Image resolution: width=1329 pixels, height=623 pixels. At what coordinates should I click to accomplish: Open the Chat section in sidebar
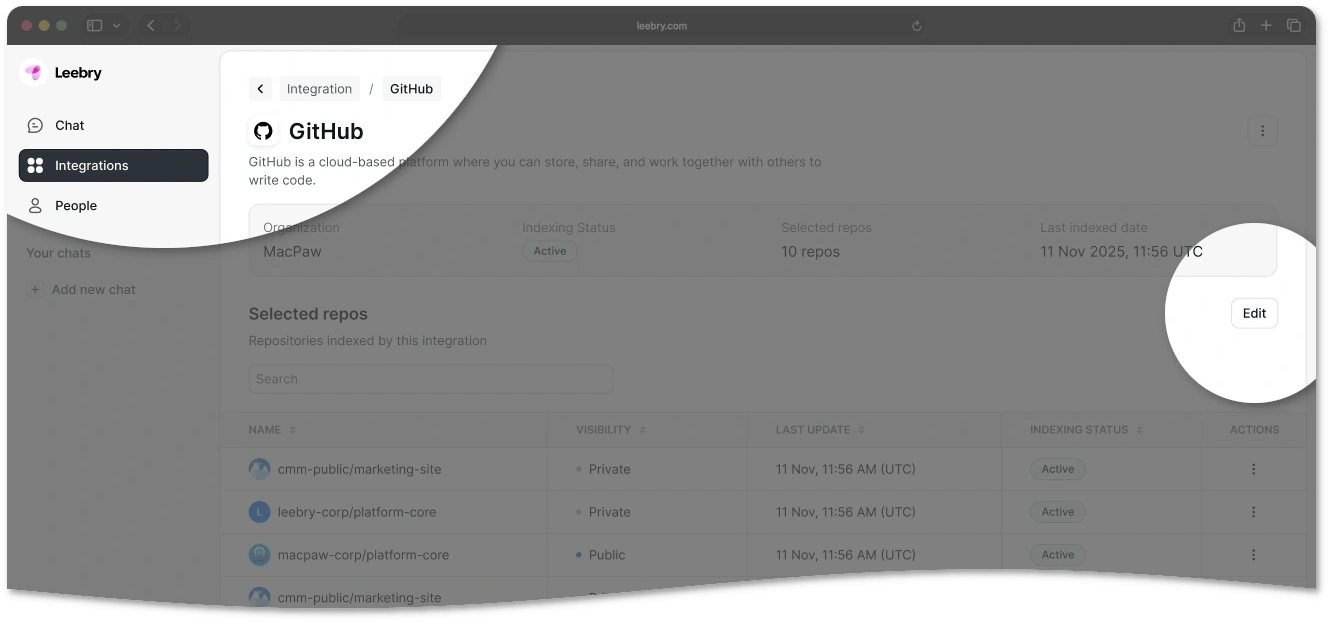[x=113, y=125]
